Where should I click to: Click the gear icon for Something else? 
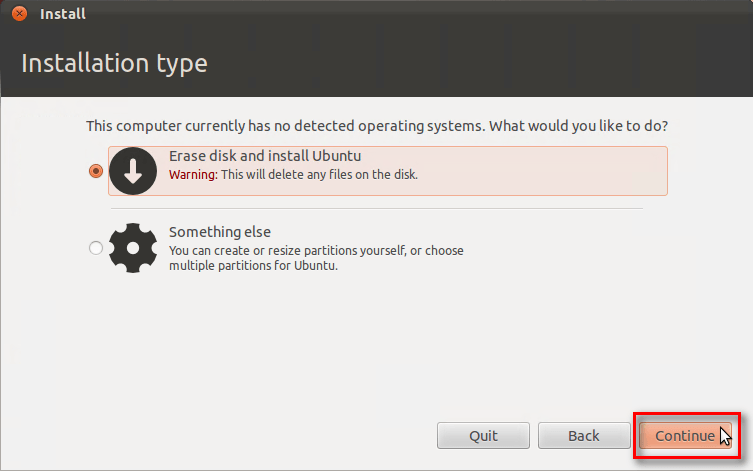tap(133, 247)
